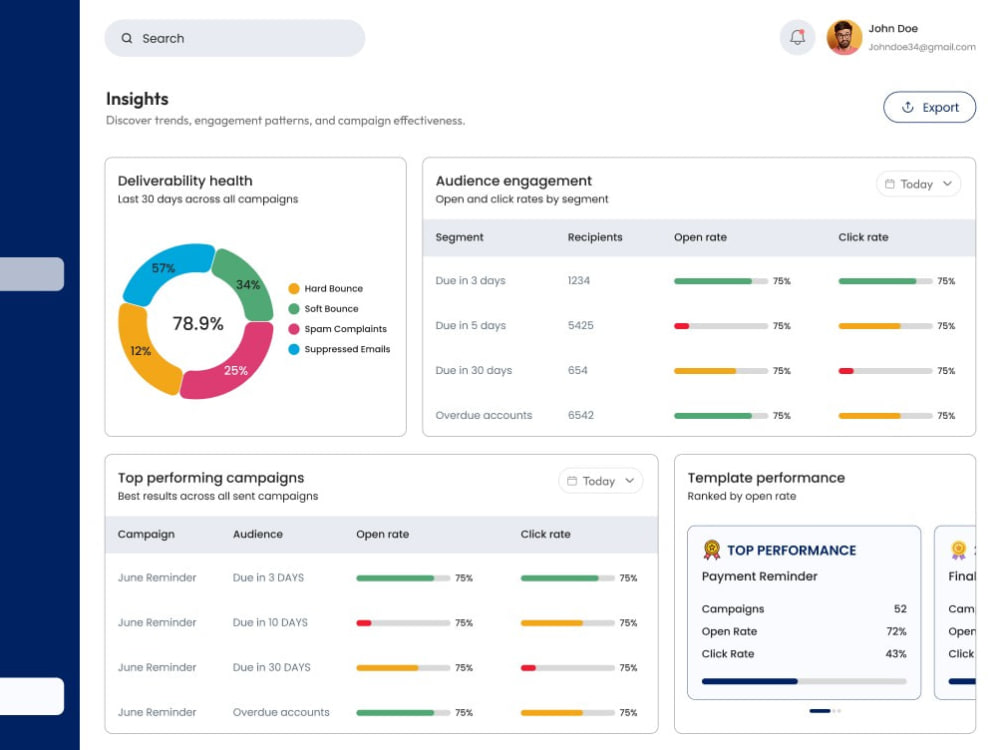This screenshot has width=1000, height=750.
Task: Click the Hard Bounce legend dot
Action: click(x=294, y=288)
